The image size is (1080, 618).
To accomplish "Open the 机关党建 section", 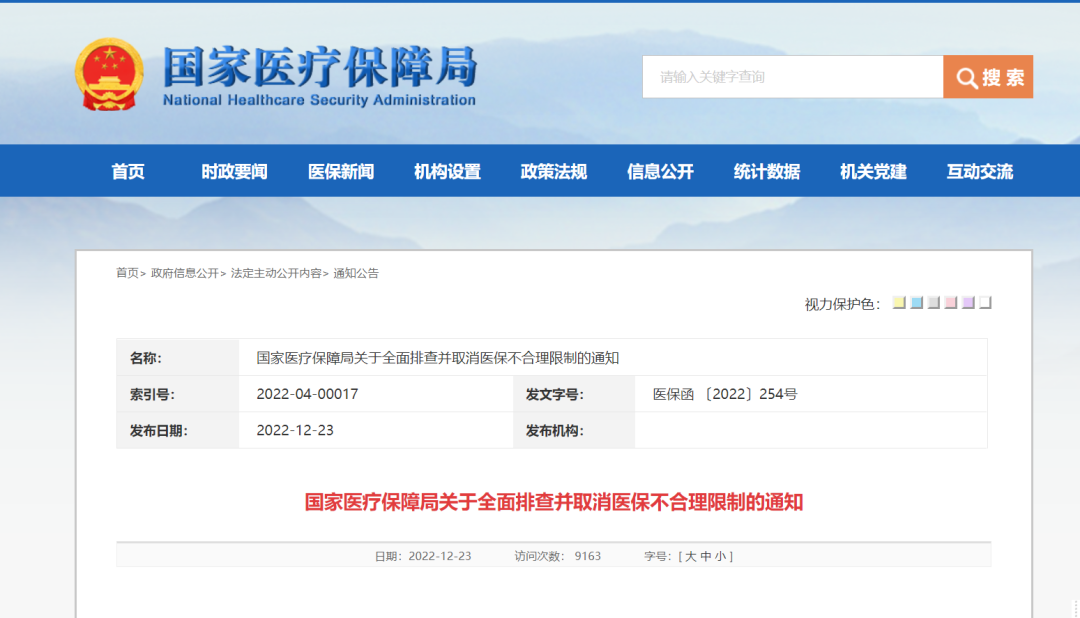I will click(x=871, y=171).
